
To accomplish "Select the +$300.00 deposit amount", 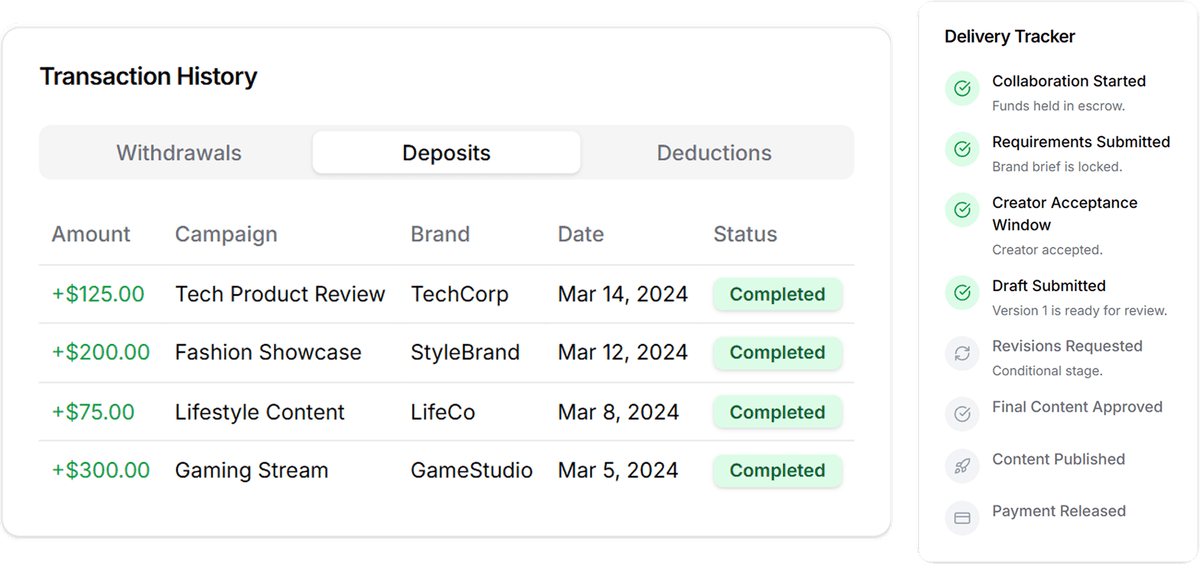I will [101, 470].
